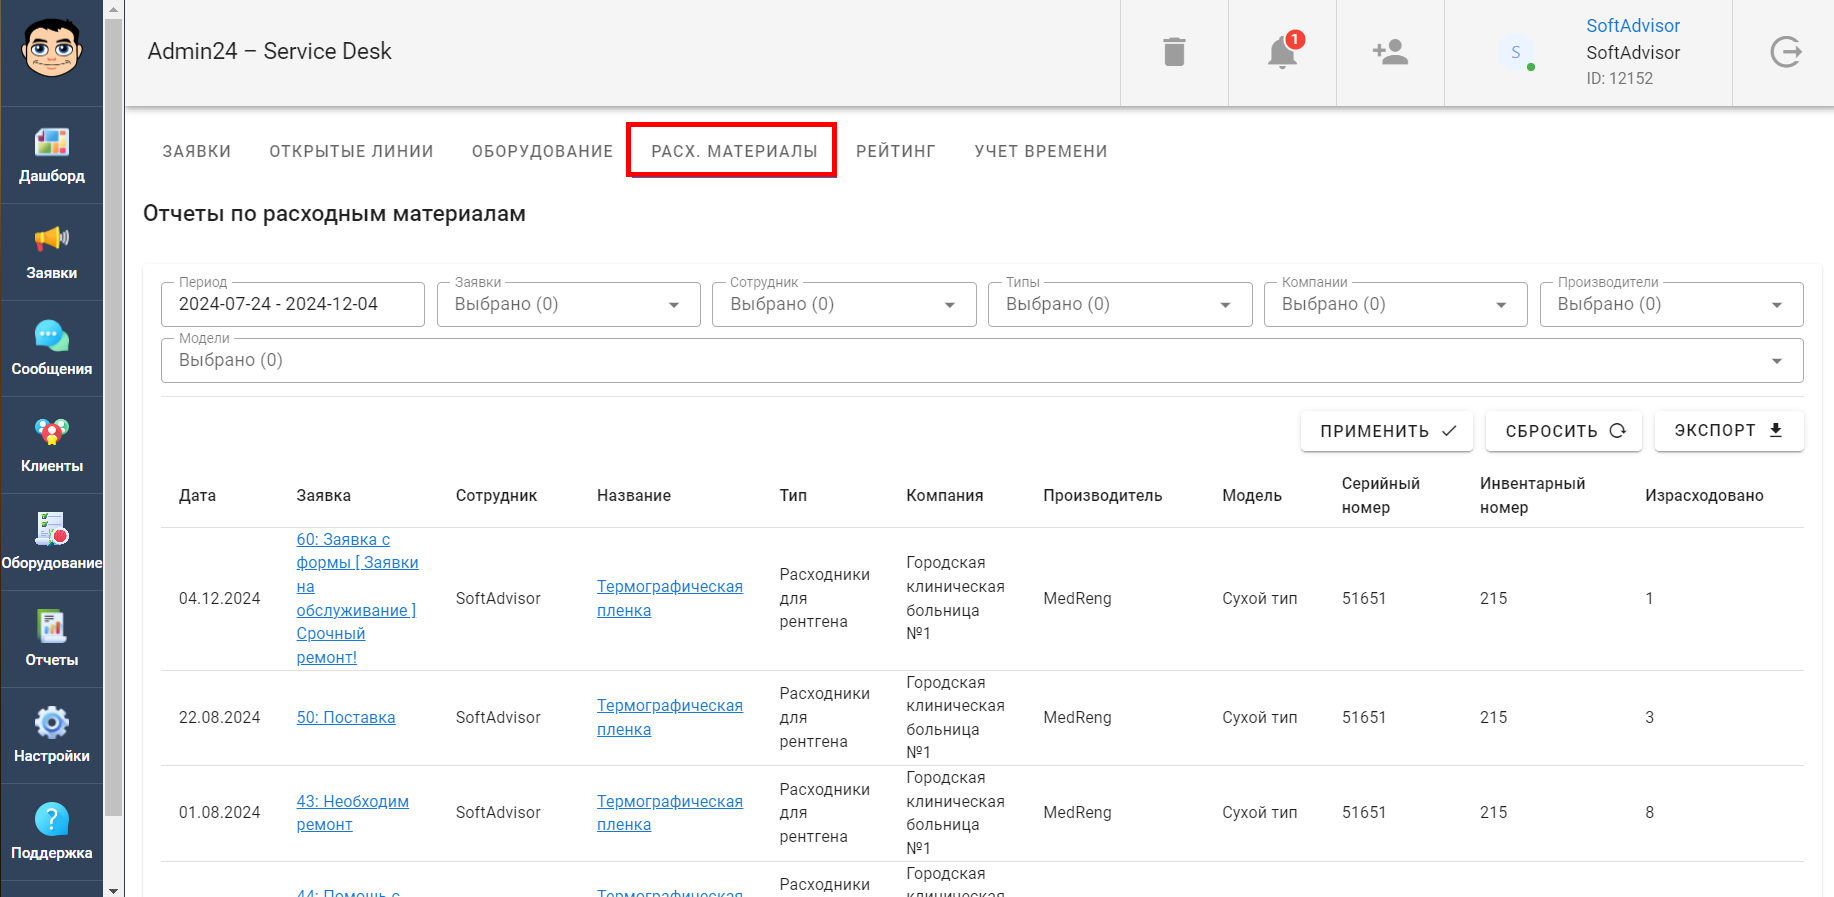Screen dimensions: 1834x897
Task: Open the Настройки gear icon
Action: [52, 723]
